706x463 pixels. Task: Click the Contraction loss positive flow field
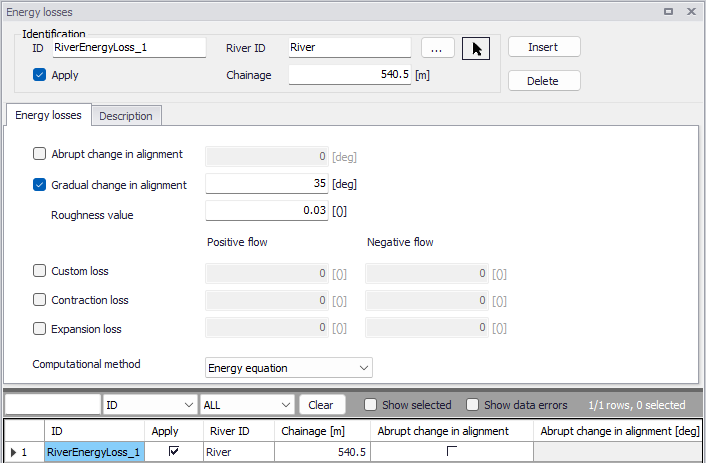[x=267, y=301]
